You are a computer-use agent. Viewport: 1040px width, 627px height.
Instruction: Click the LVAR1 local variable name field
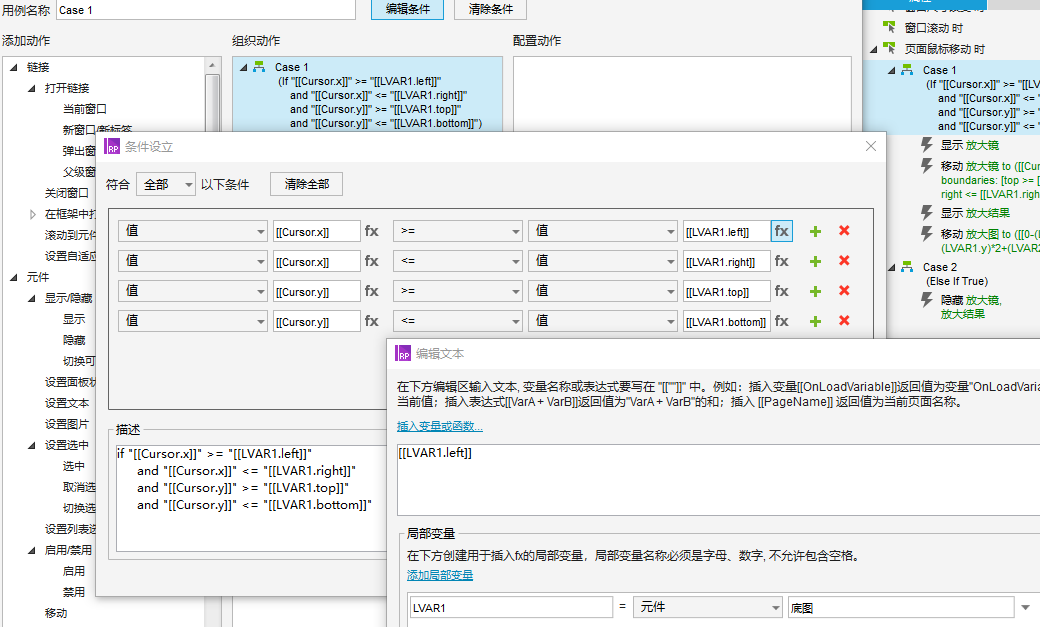pyautogui.click(x=510, y=608)
